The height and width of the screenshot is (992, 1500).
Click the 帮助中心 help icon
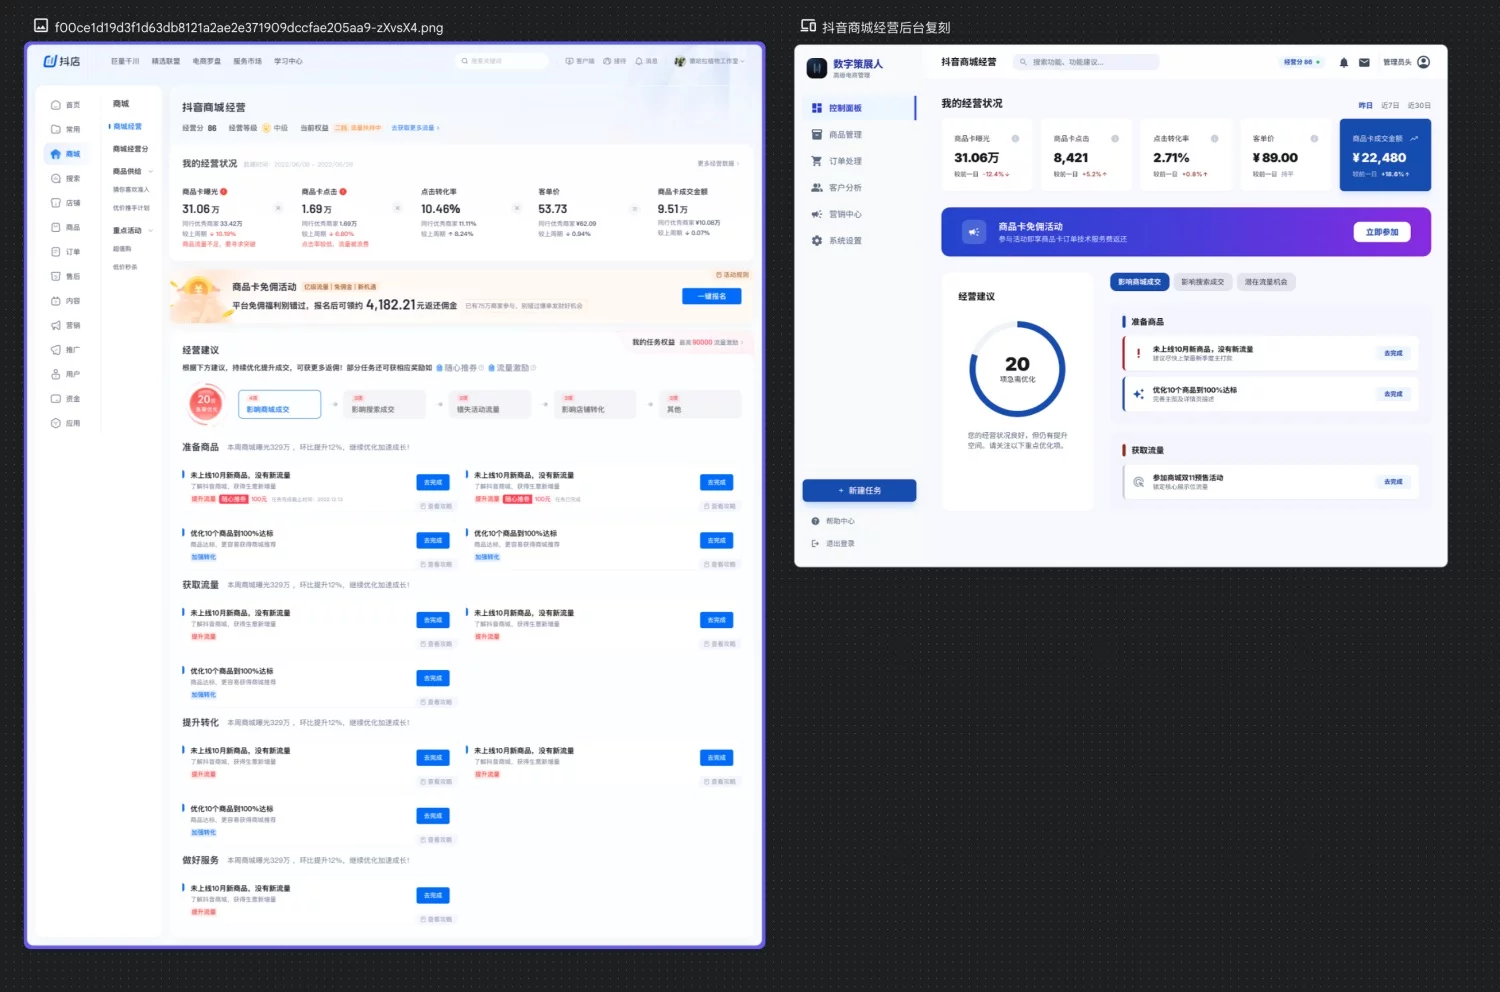click(815, 521)
